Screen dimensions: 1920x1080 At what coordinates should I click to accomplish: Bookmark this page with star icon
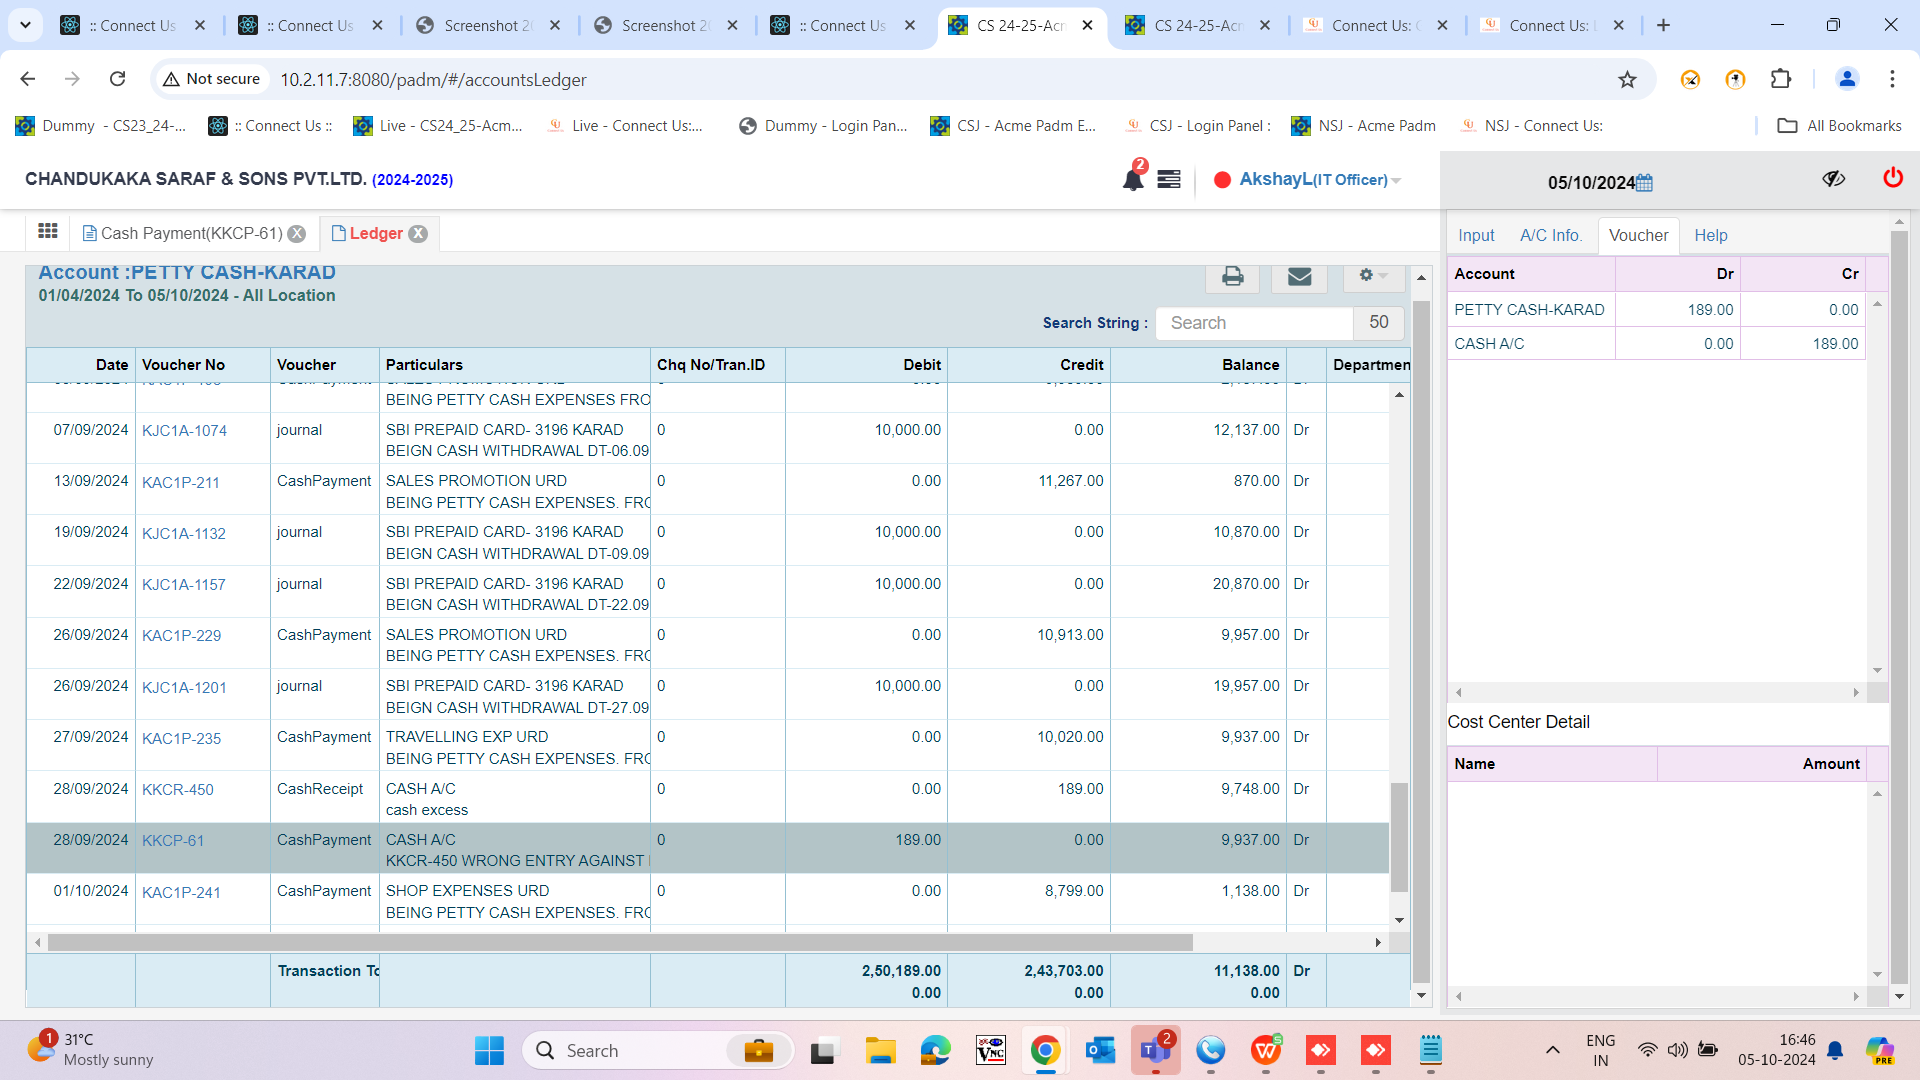pyautogui.click(x=1627, y=79)
